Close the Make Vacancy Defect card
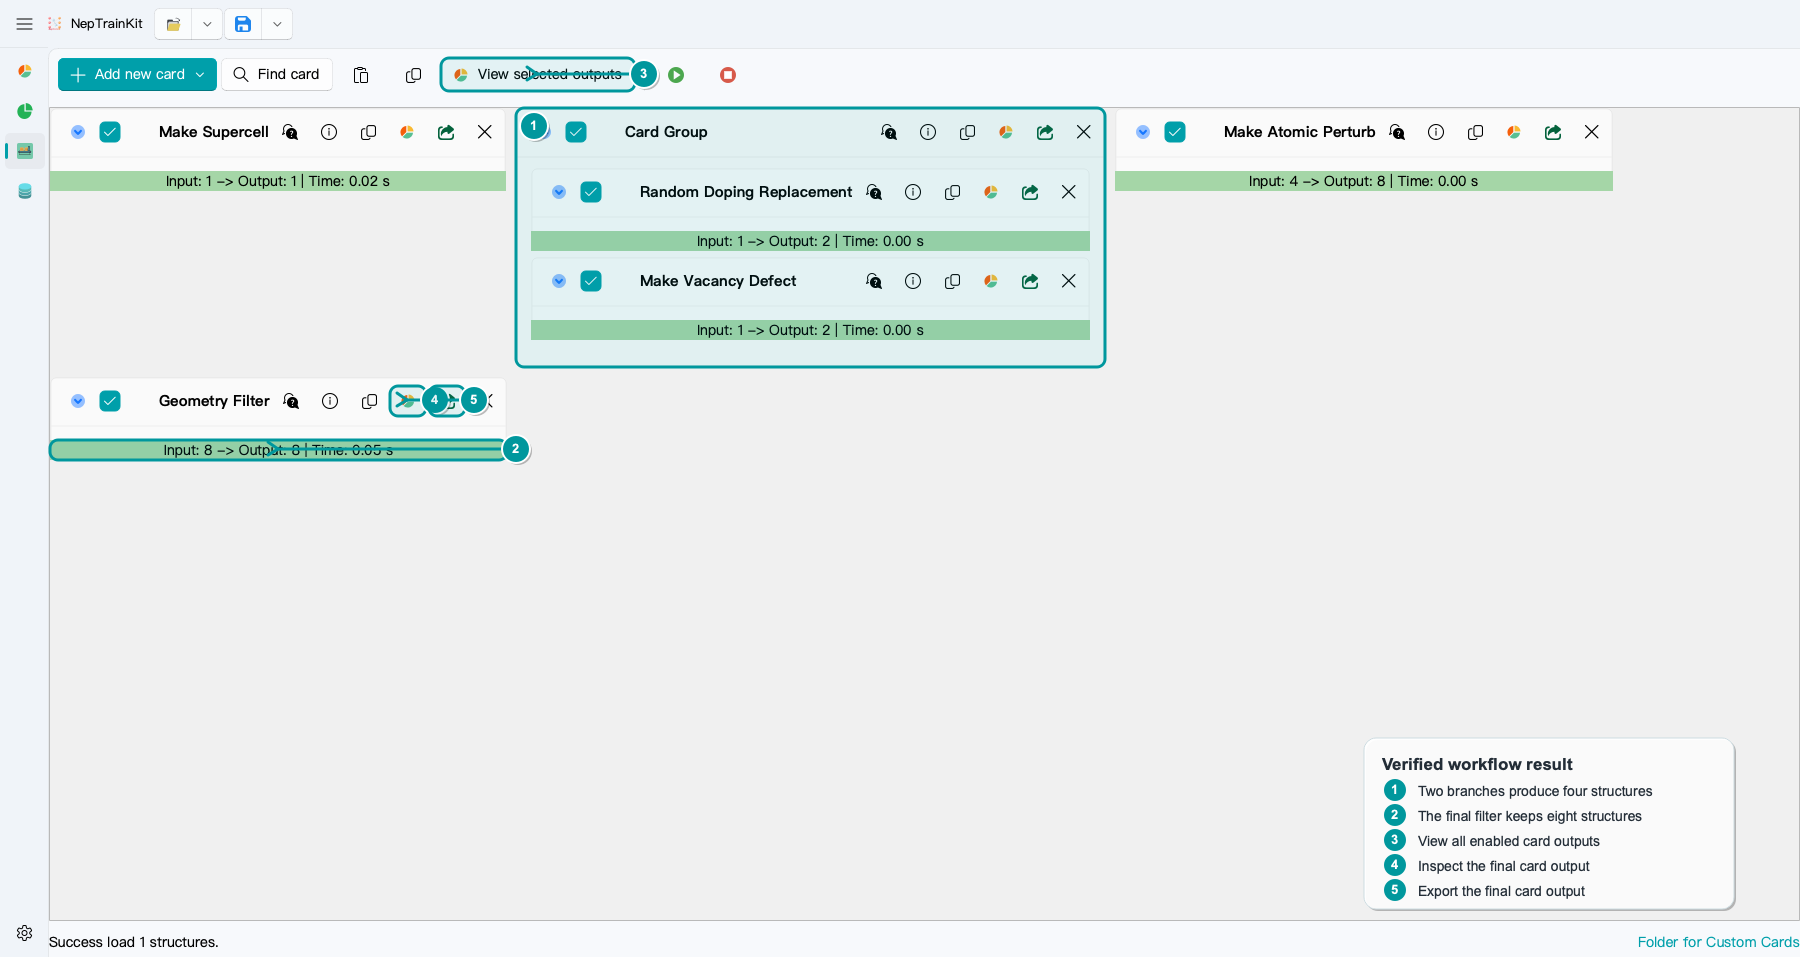The width and height of the screenshot is (1800, 957). (x=1069, y=281)
